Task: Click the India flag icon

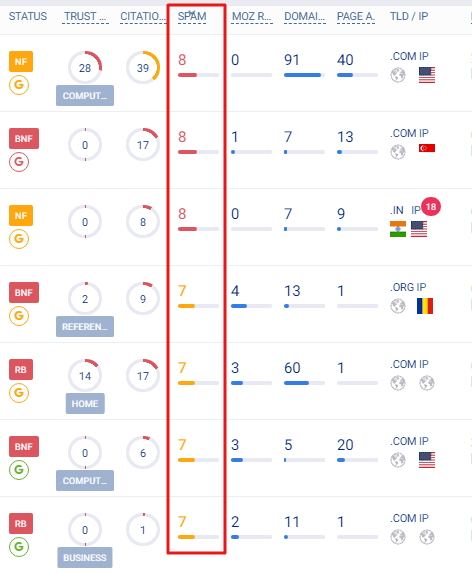Action: (x=398, y=229)
